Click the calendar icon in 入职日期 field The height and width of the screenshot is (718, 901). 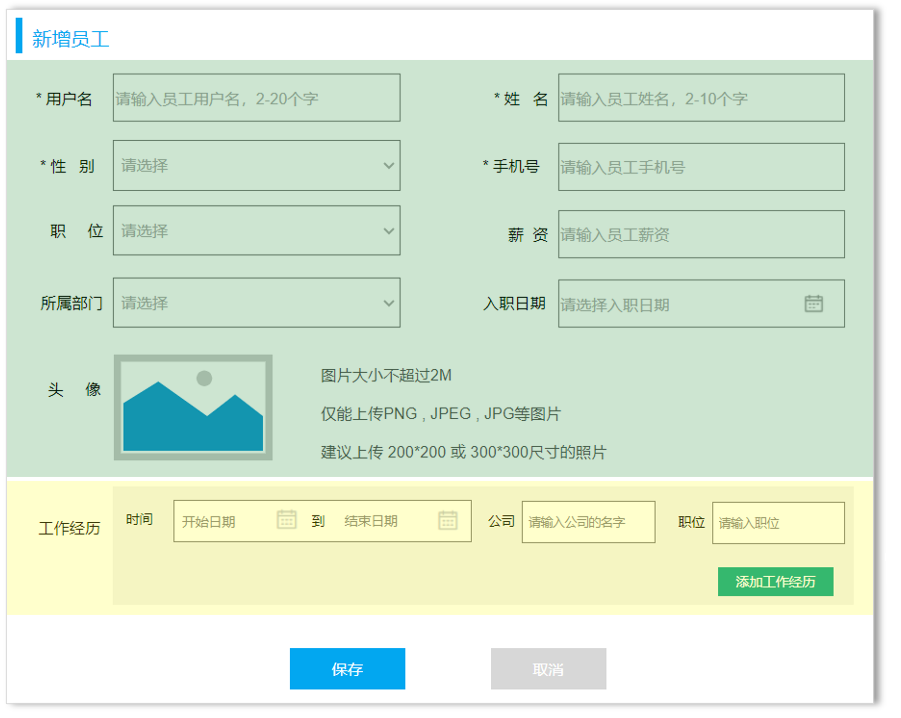click(813, 303)
